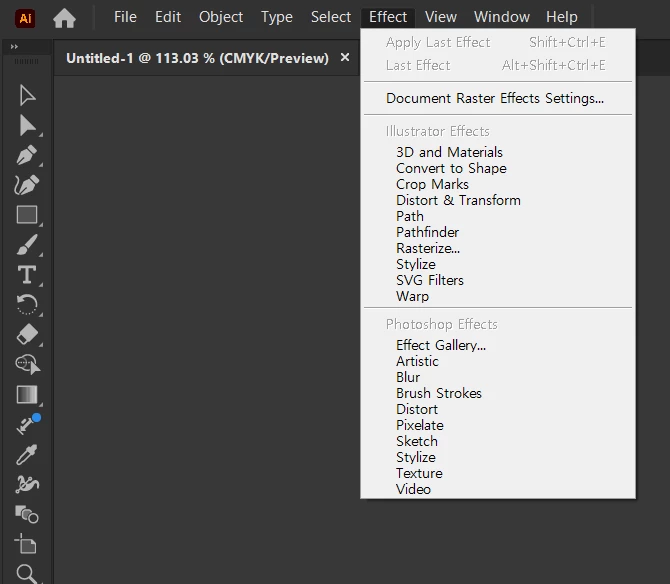This screenshot has height=584, width=670.
Task: Open the Help menu
Action: (561, 17)
